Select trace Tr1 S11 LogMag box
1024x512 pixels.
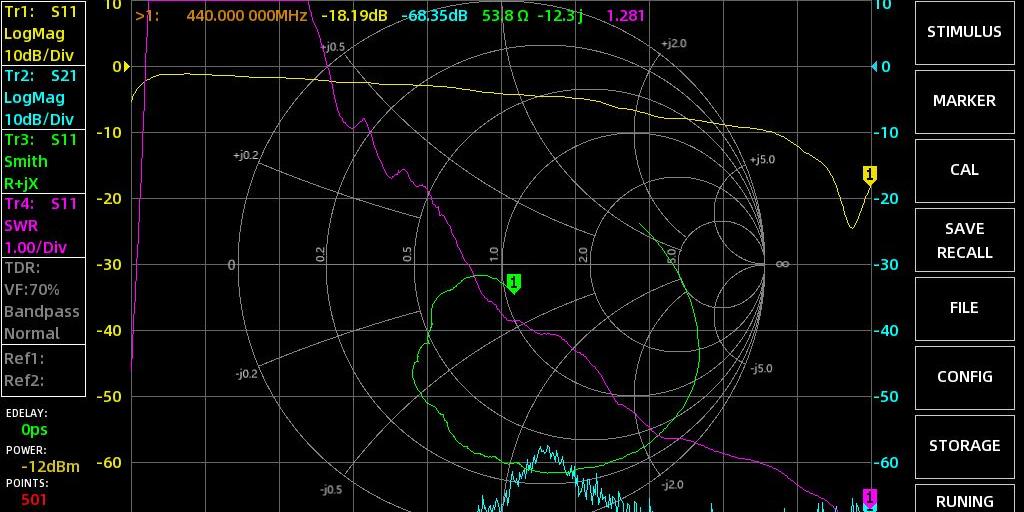[43, 33]
